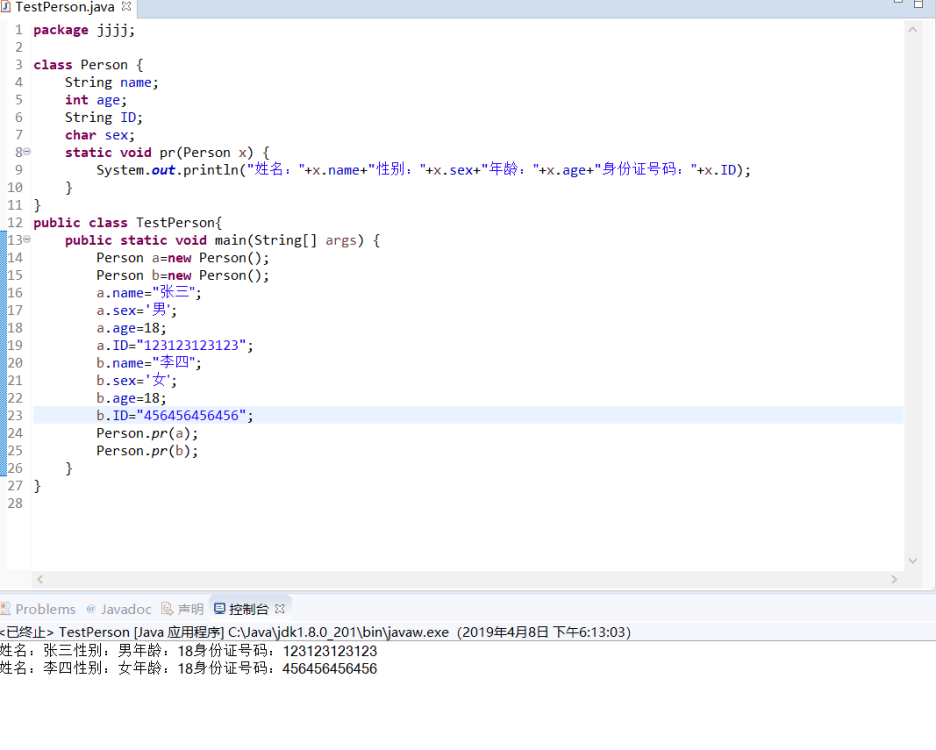Close the 控制台 console view

click(280, 608)
